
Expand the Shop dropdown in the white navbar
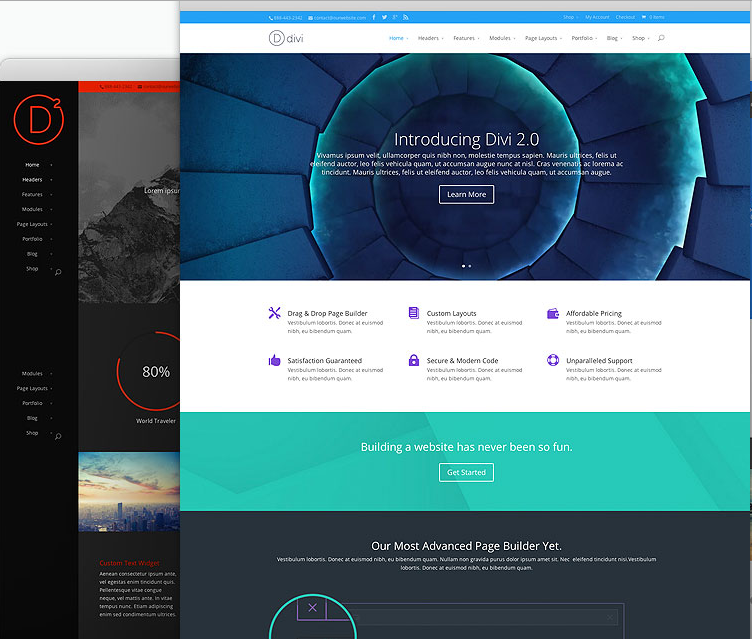pos(641,38)
